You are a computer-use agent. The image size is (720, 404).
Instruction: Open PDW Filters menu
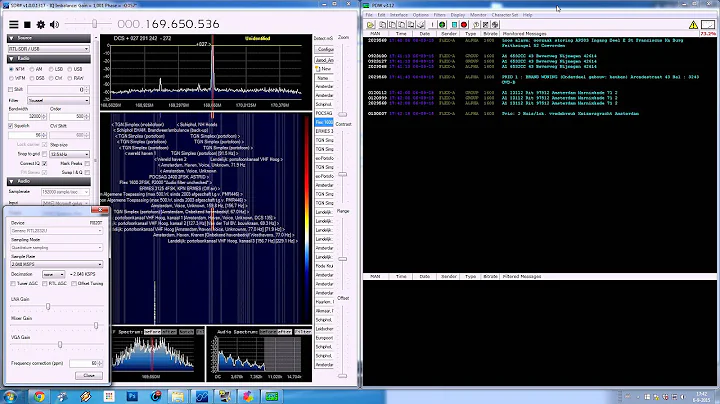coord(439,15)
